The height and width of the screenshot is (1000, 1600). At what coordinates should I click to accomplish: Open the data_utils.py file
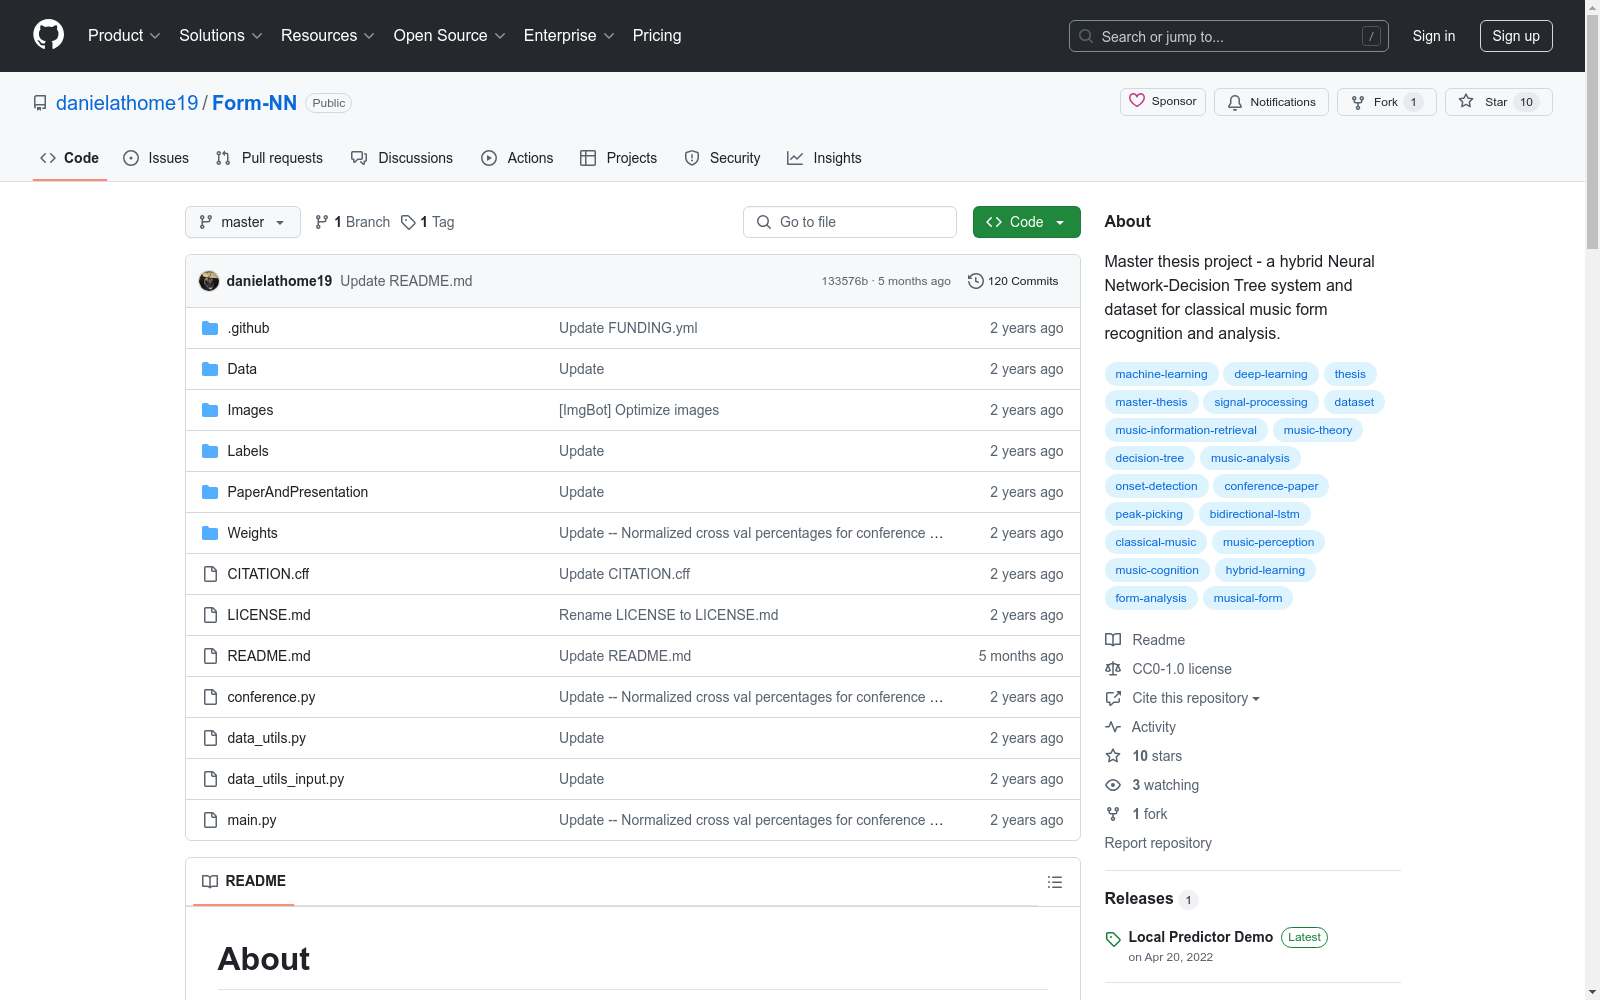tap(266, 738)
